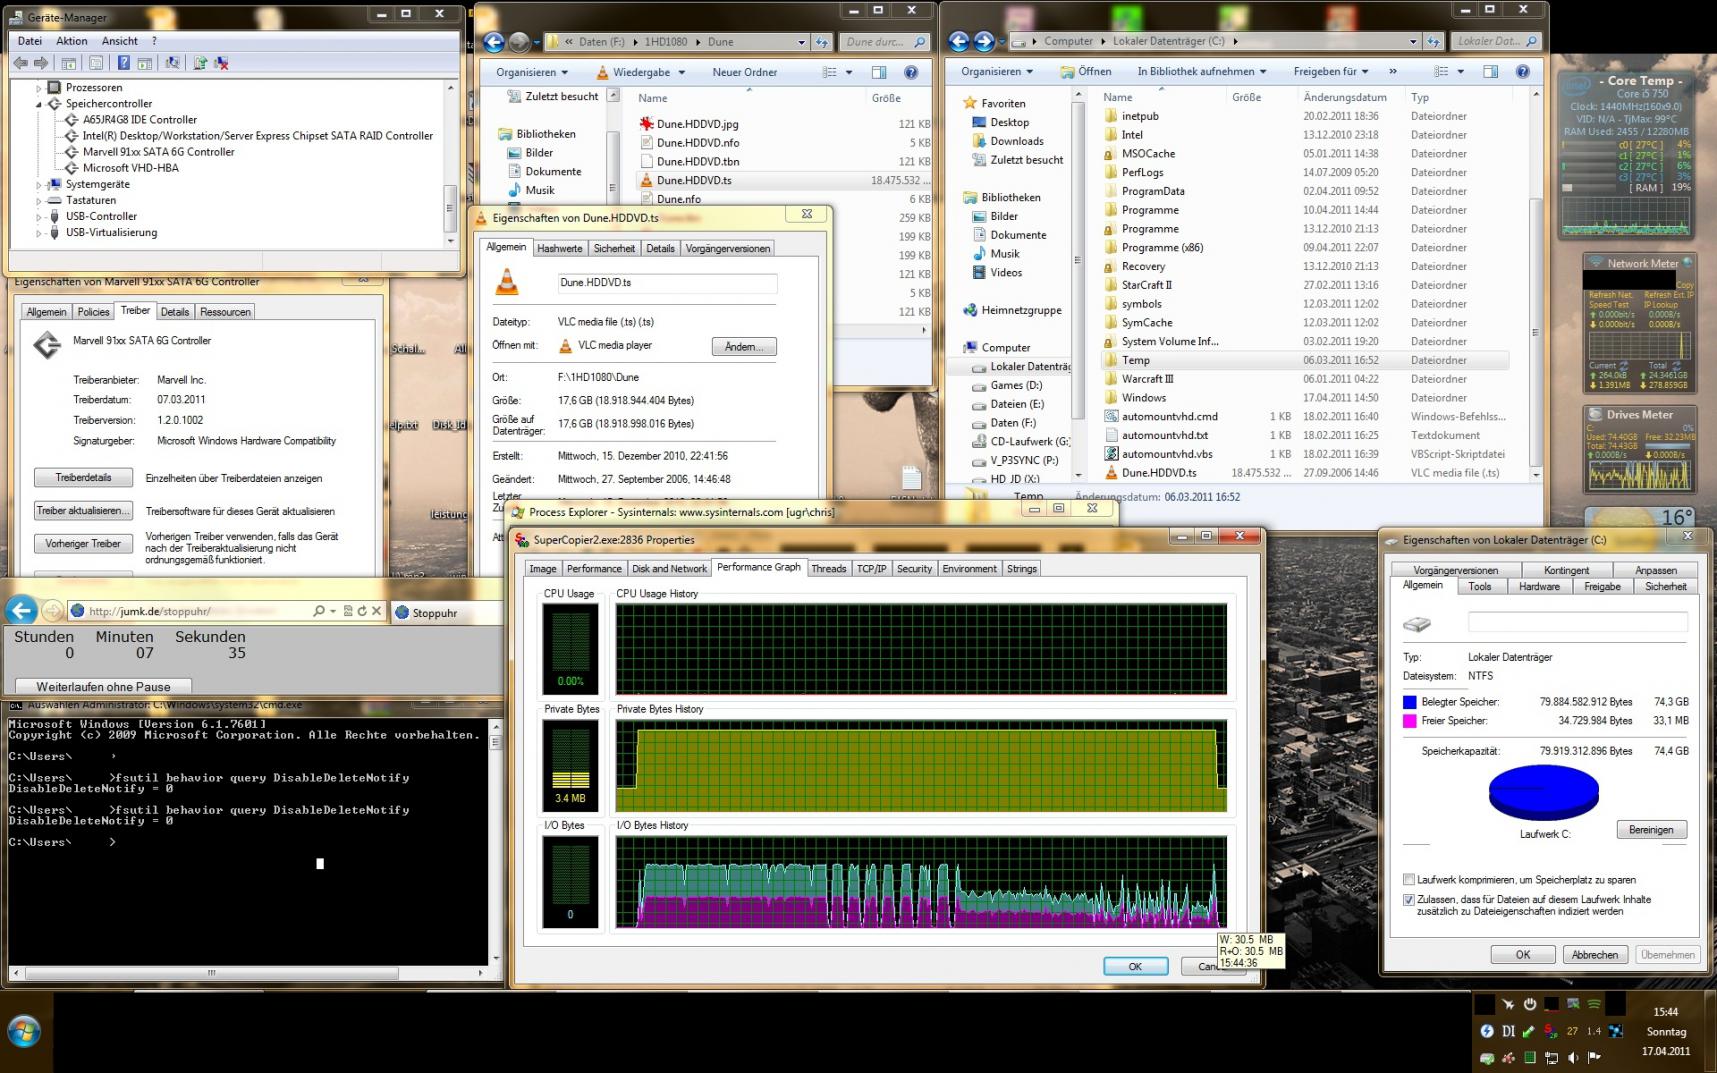This screenshot has width=1717, height=1073.
Task: Open the Aktion menu in Geräte-Manager
Action: click(72, 41)
